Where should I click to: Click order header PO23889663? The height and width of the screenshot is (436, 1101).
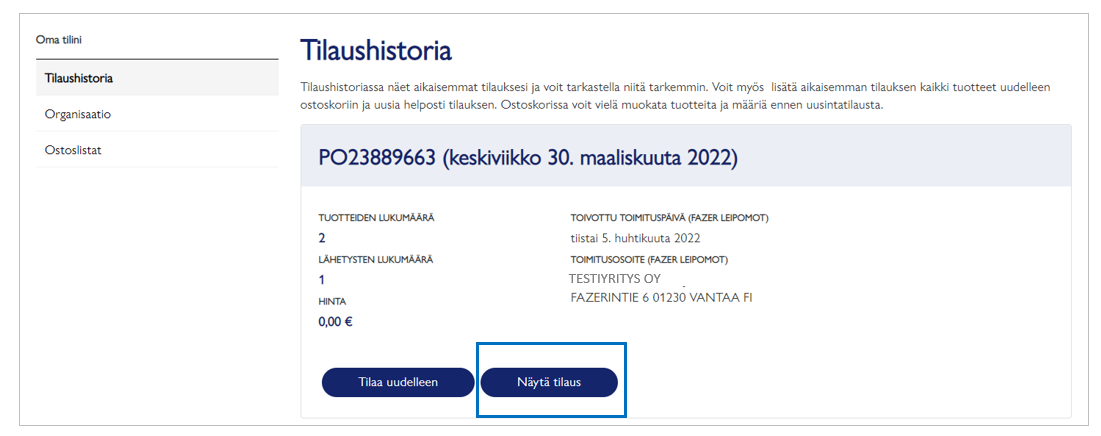tap(528, 158)
